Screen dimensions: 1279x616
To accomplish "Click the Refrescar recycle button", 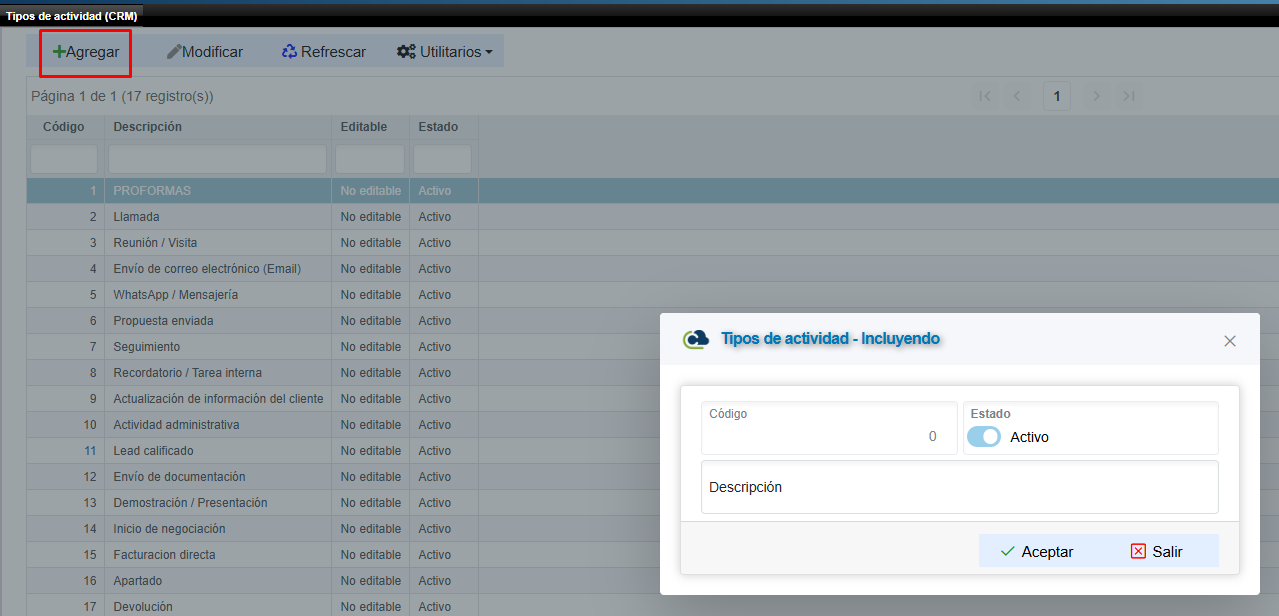I will coord(323,52).
